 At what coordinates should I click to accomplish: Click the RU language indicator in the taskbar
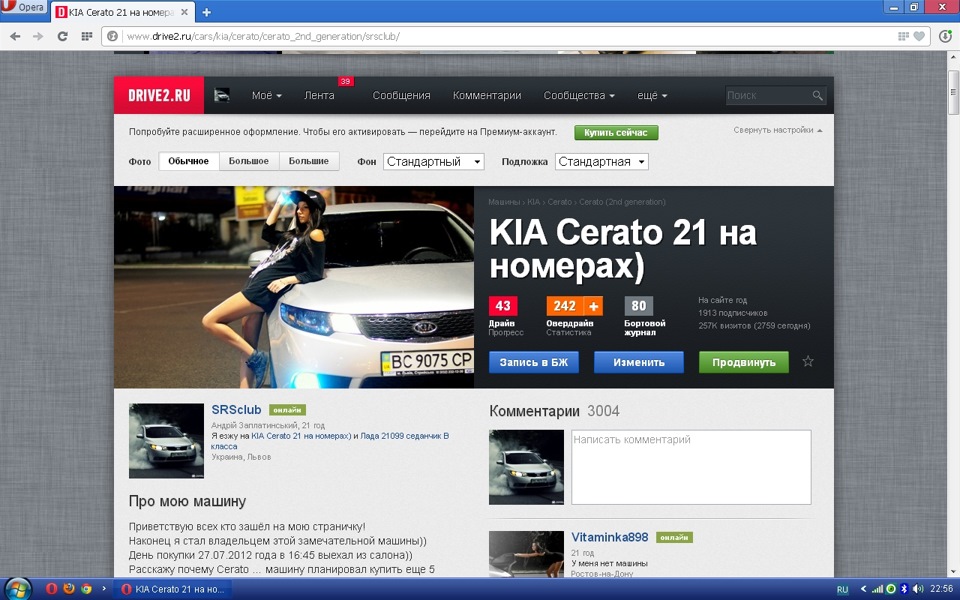tap(842, 590)
